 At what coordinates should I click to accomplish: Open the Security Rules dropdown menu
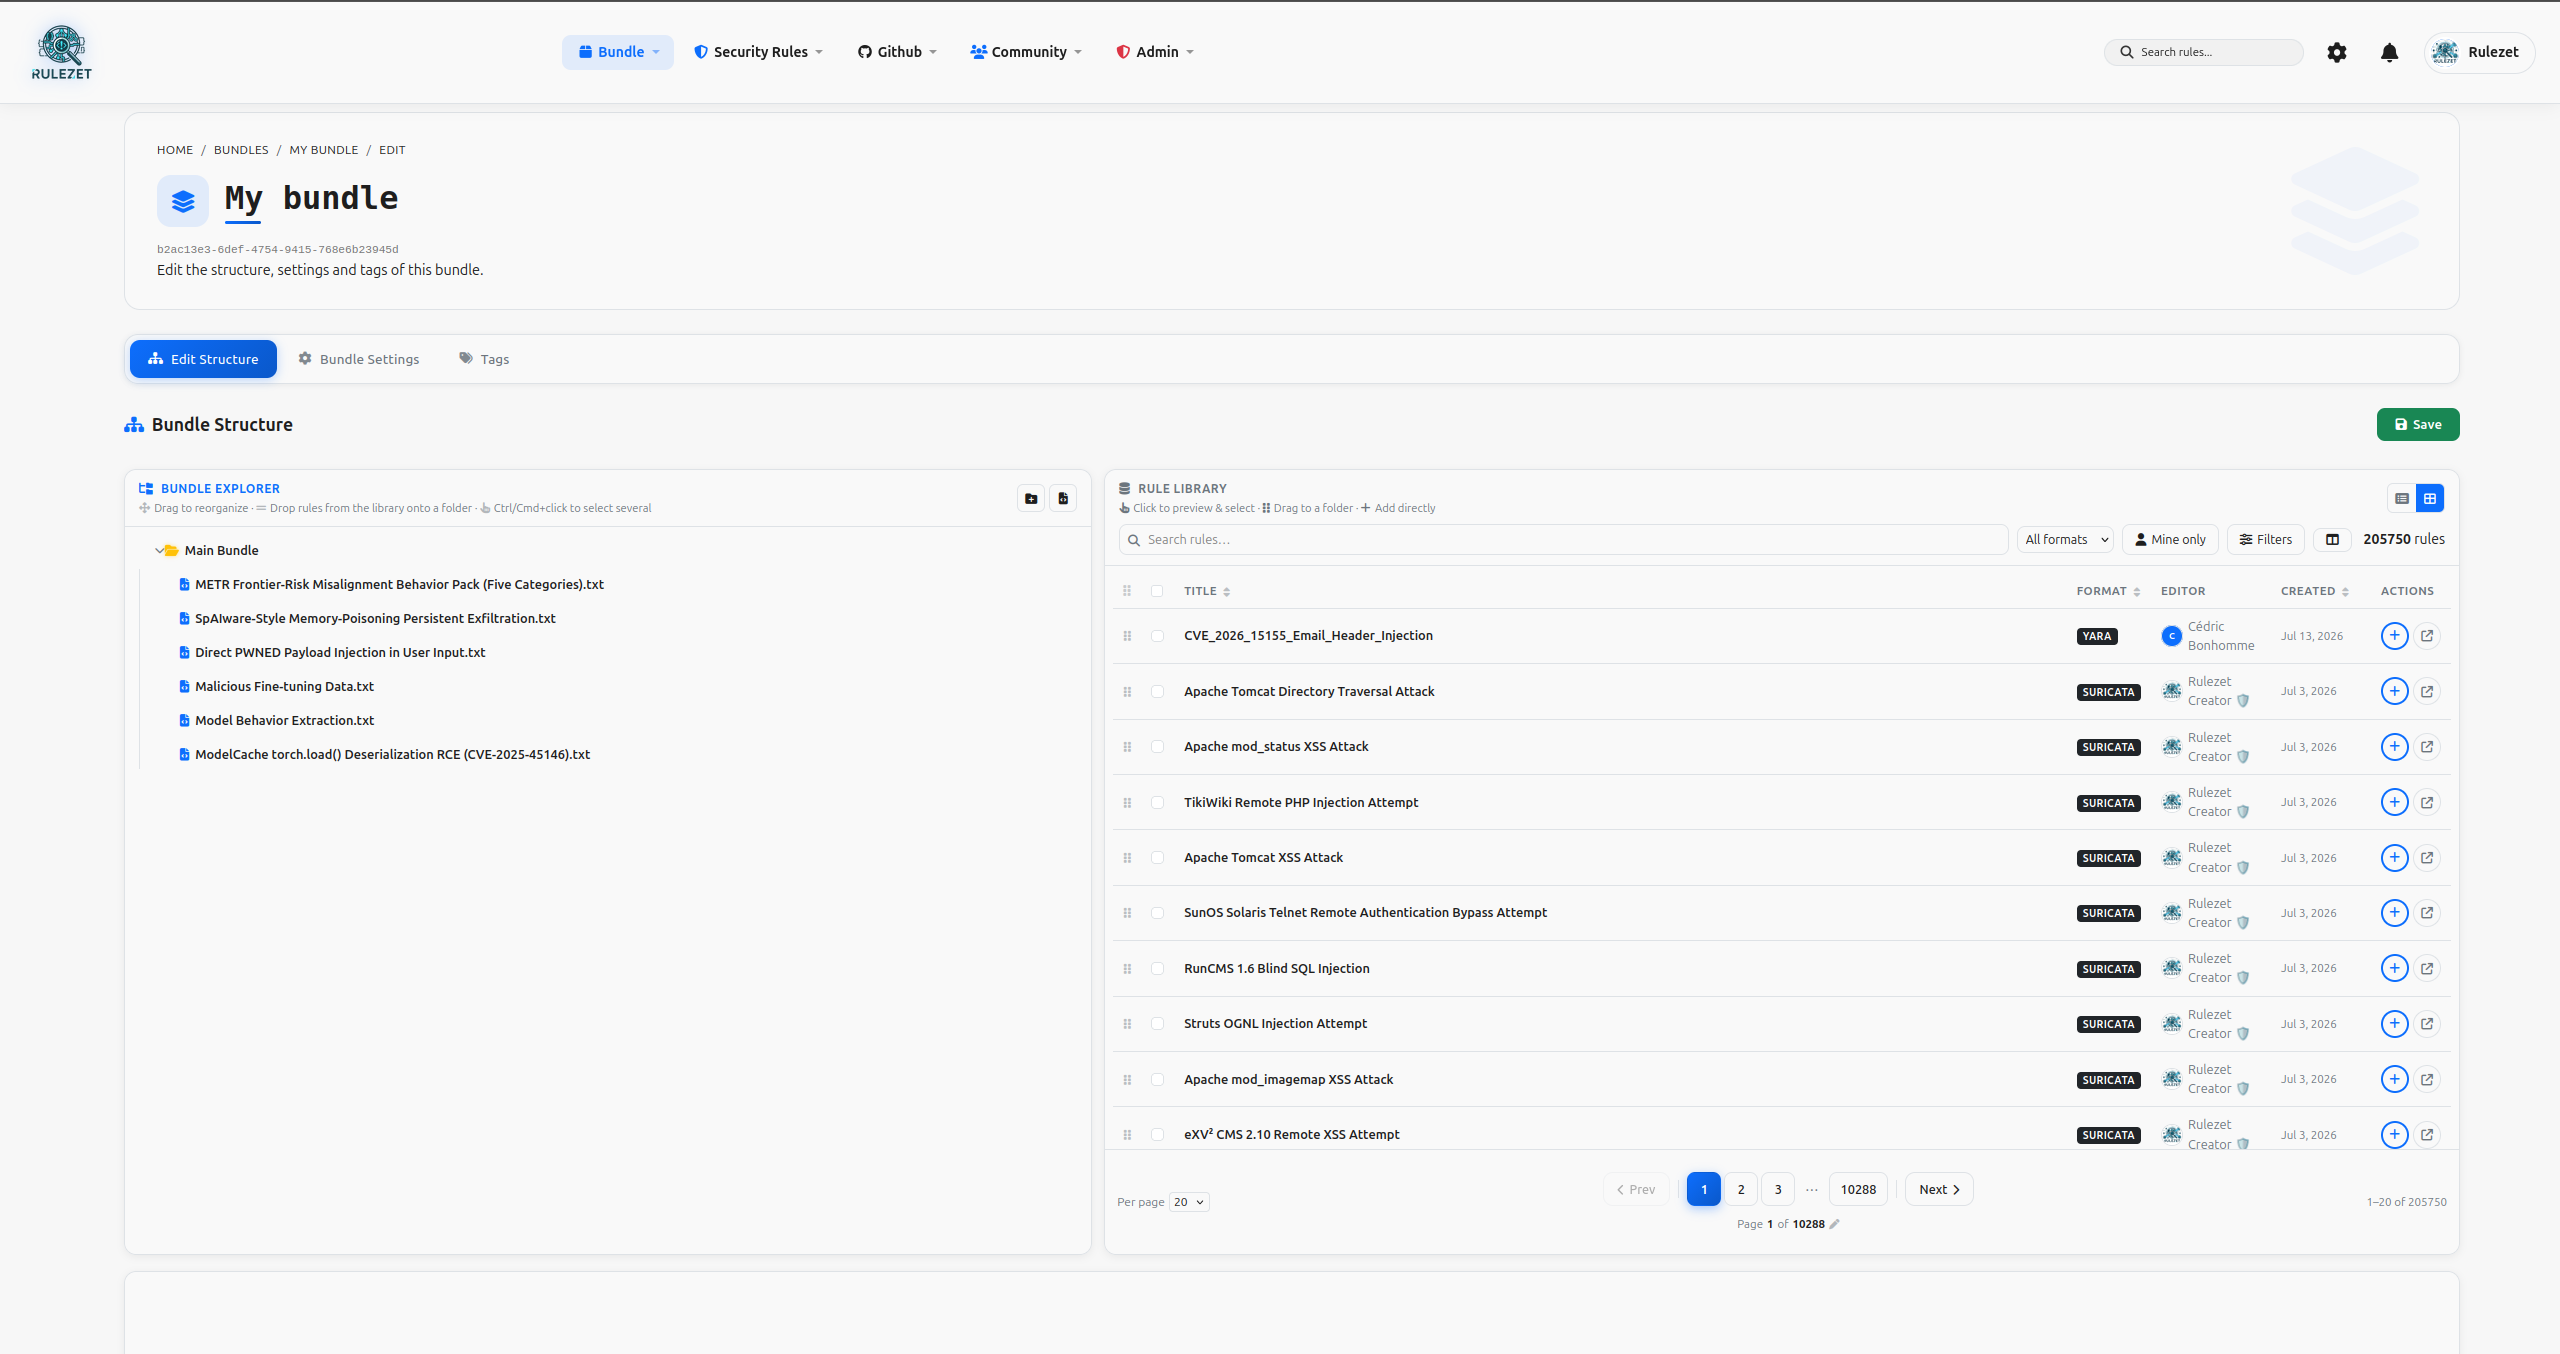pyautogui.click(x=758, y=52)
